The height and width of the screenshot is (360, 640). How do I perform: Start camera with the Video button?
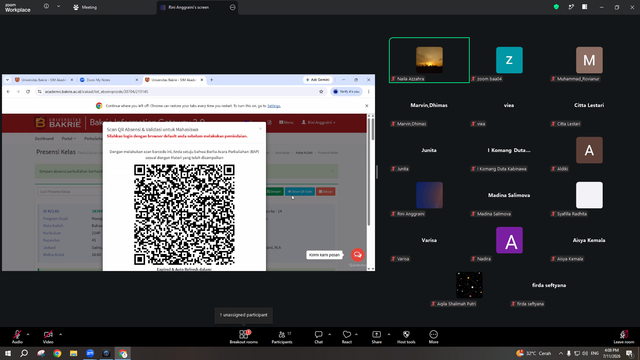click(x=48, y=337)
